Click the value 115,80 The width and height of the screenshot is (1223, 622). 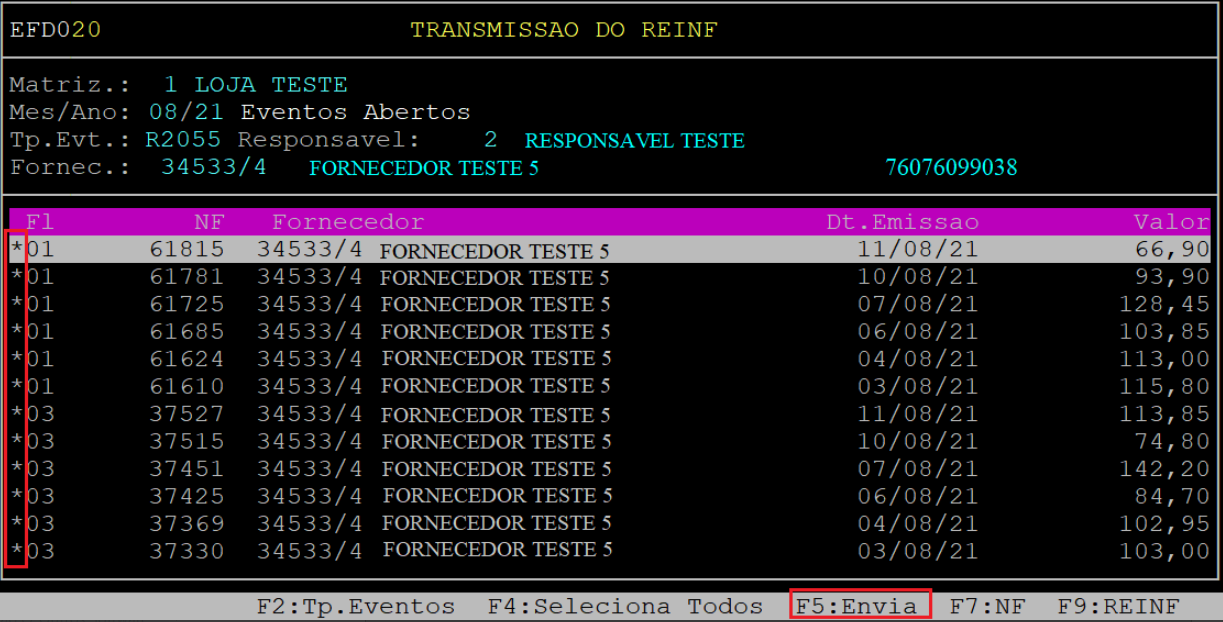1165,386
